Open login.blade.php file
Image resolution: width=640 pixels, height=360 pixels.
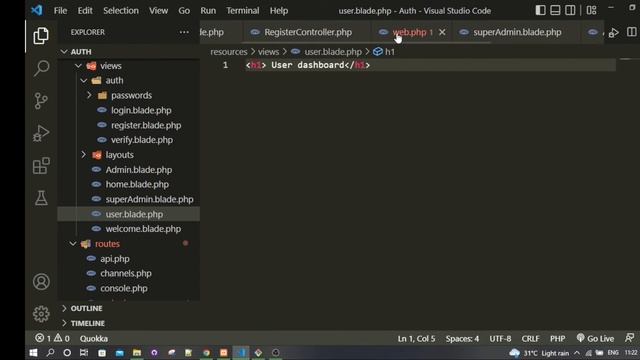pos(141,110)
